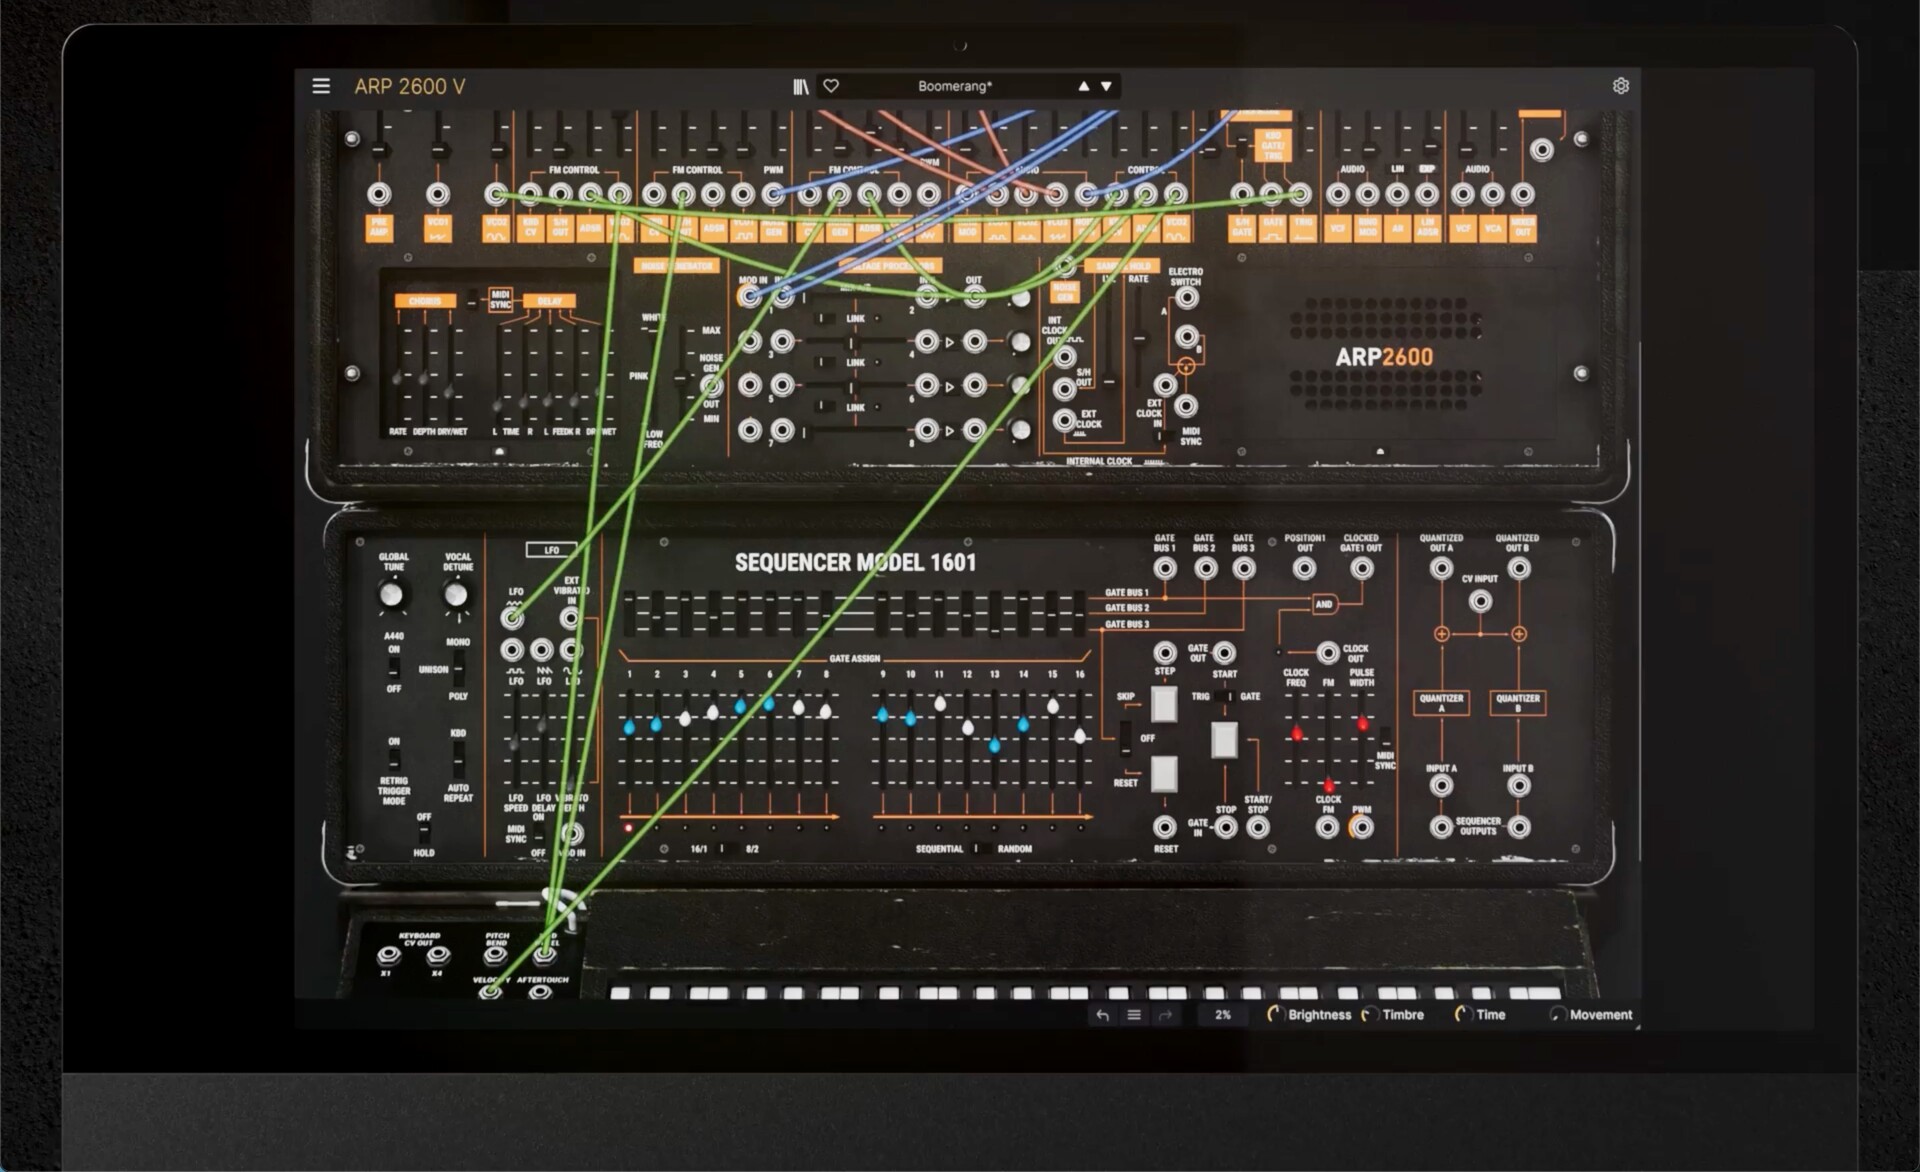Screen dimensions: 1920x1172
Task: Toggle the Sequential/Random switch
Action: (x=982, y=849)
